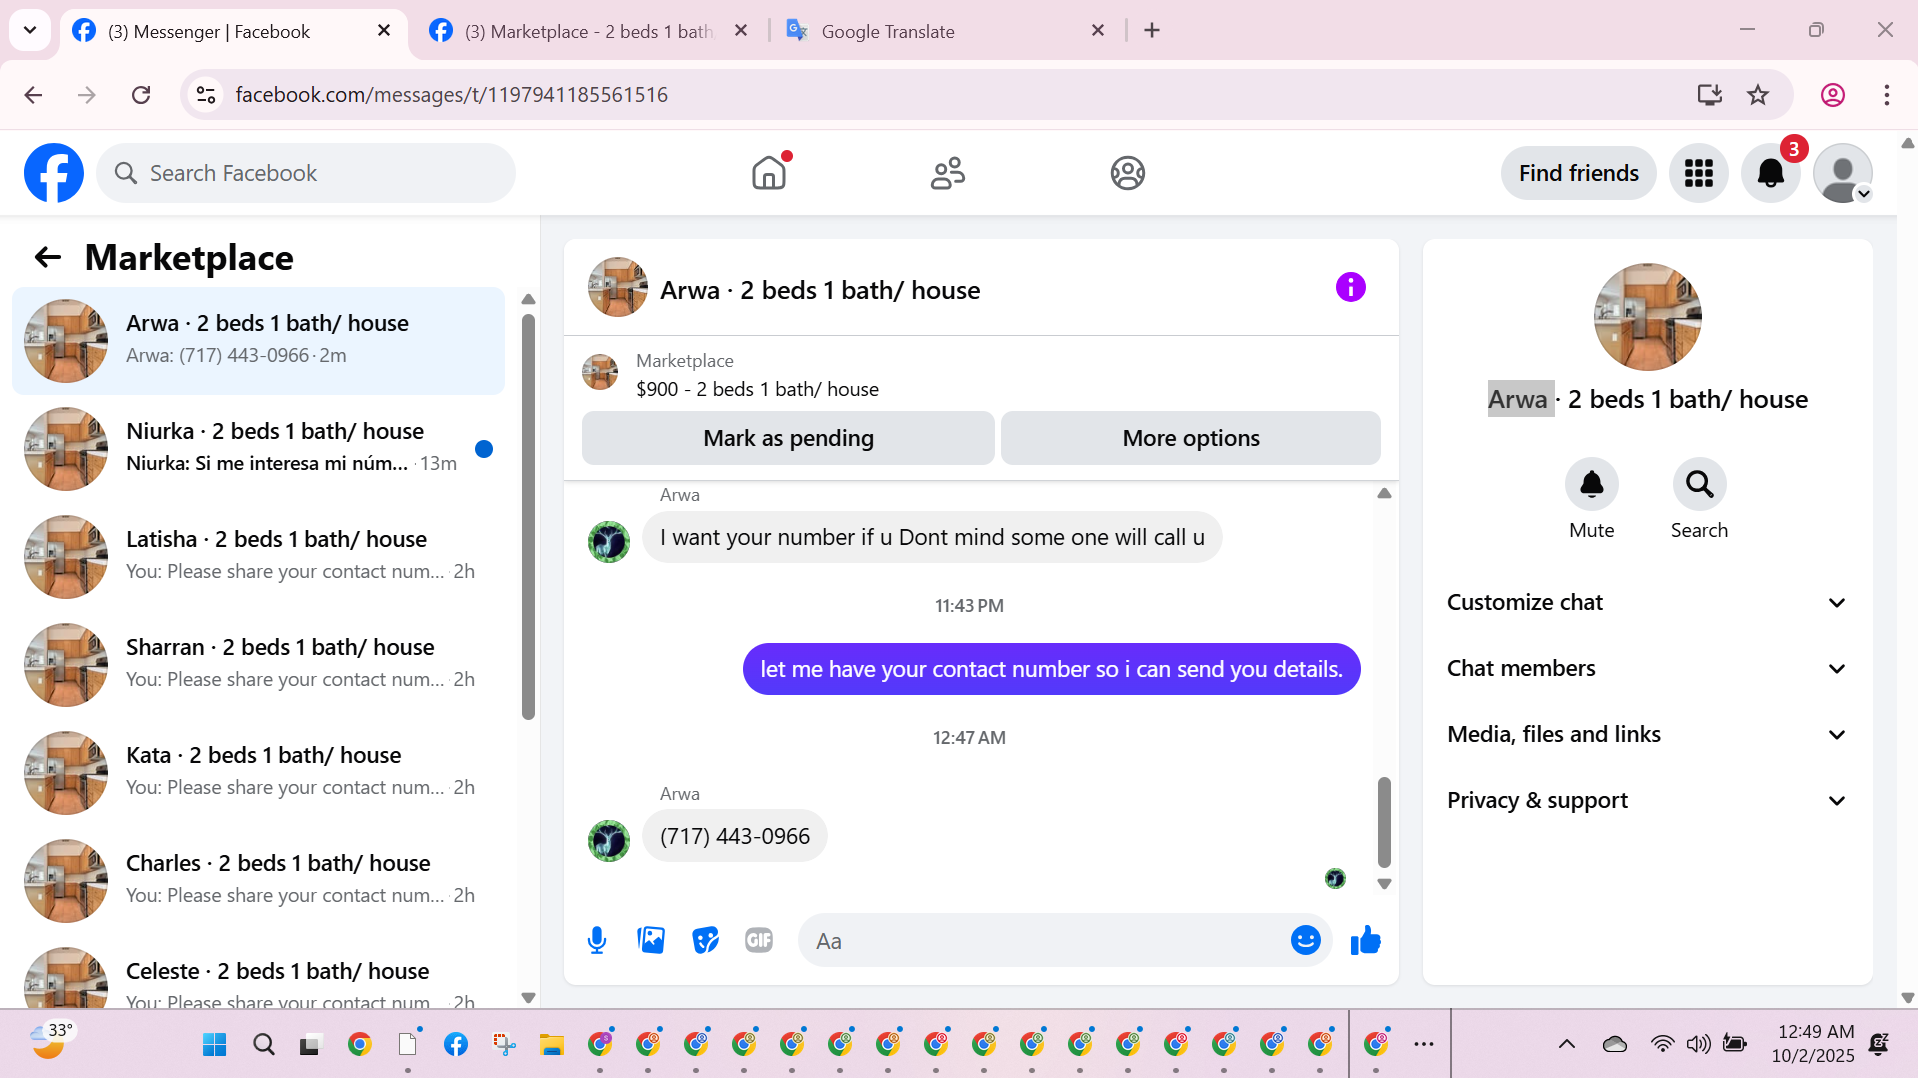Mute the conversation with bell icon

click(x=1591, y=485)
